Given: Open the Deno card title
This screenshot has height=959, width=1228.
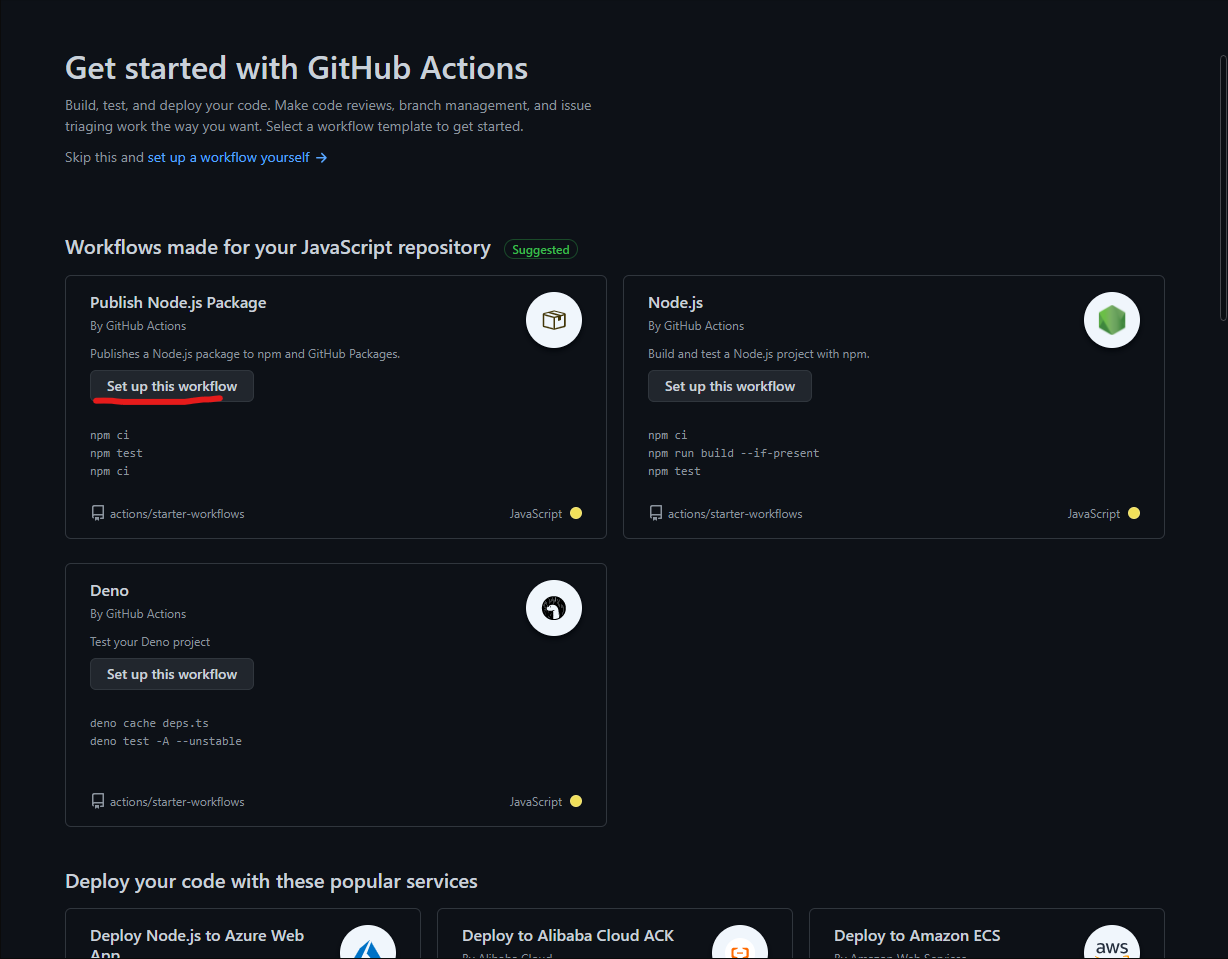Looking at the screenshot, I should [x=109, y=590].
